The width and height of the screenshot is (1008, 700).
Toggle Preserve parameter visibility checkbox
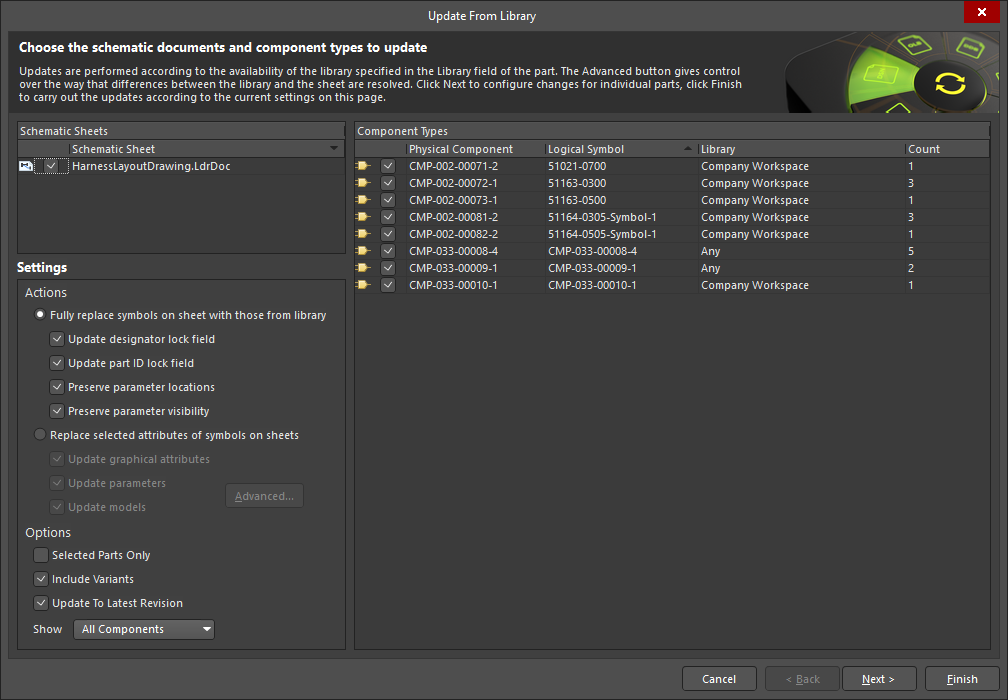(57, 411)
